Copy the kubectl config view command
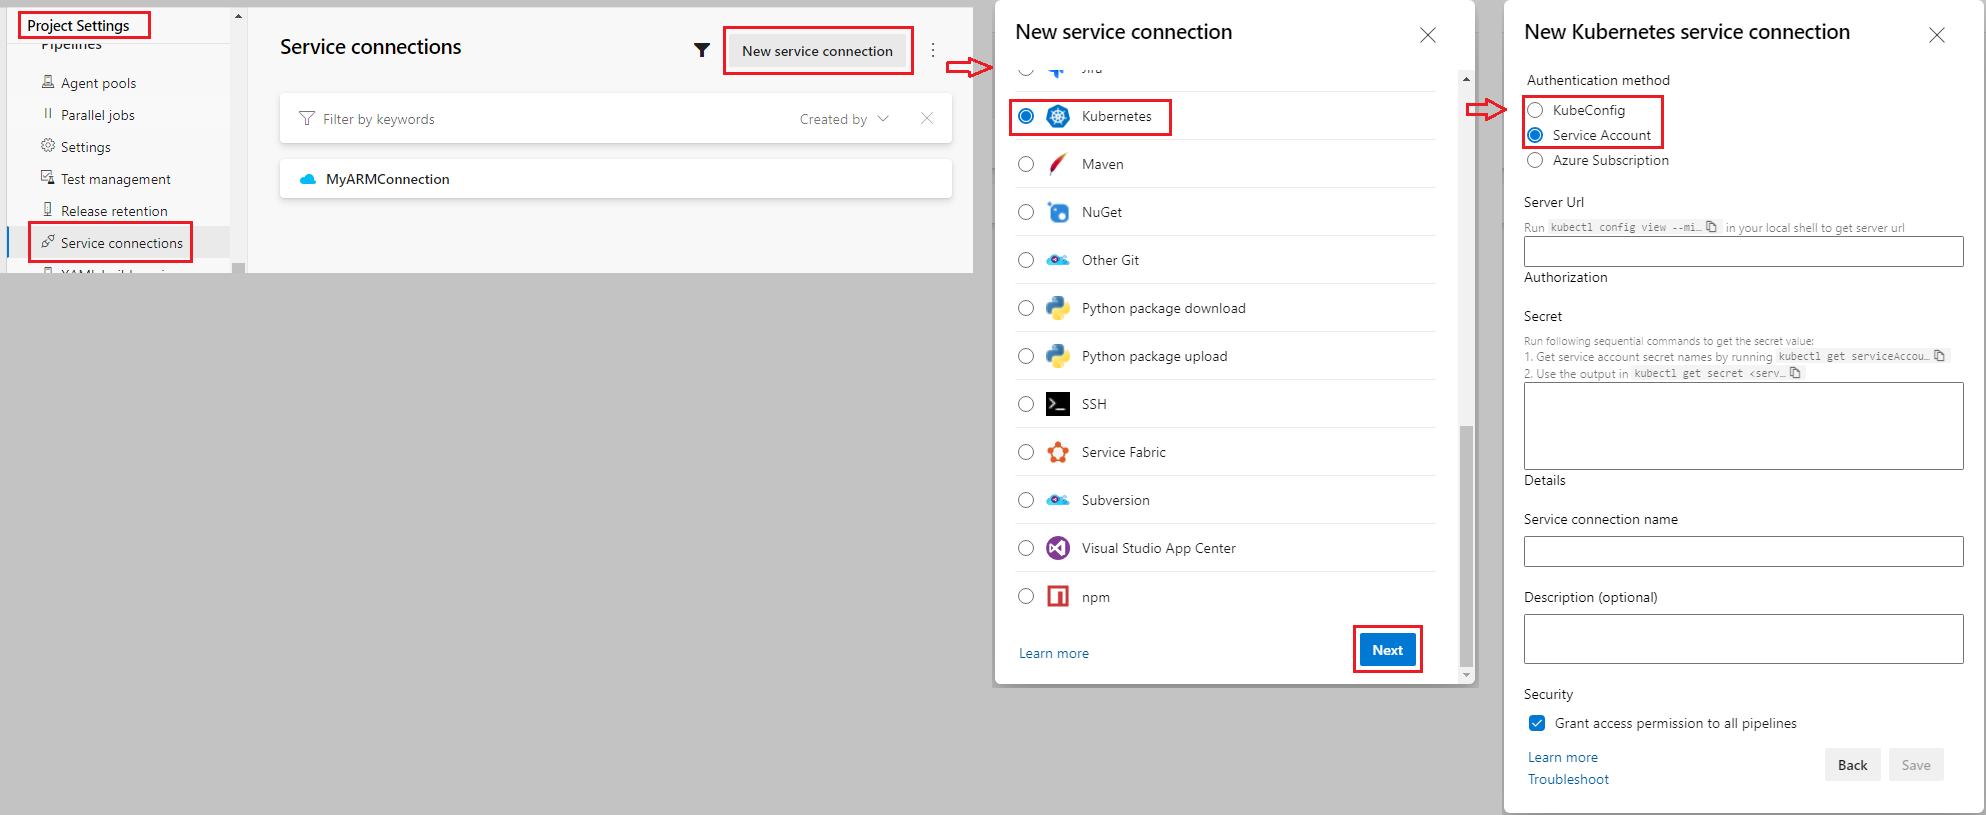 coord(1711,227)
